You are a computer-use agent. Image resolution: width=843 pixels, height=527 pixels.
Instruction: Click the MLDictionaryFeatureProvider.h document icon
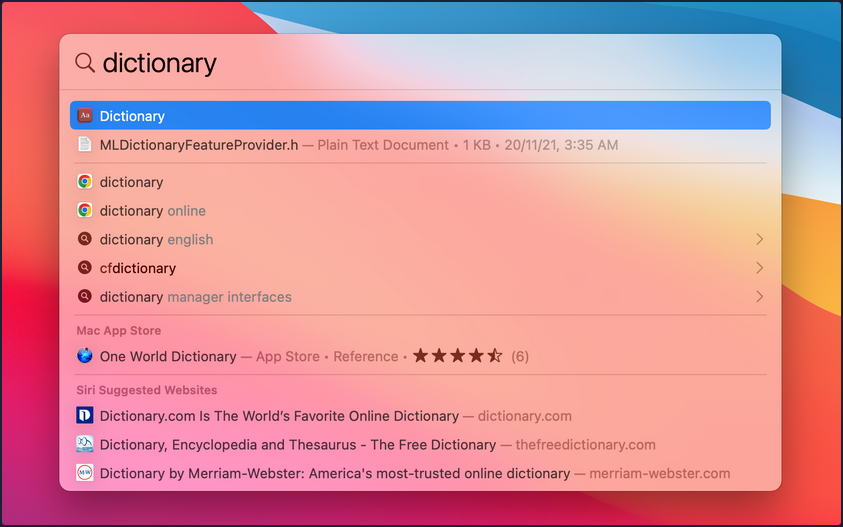click(84, 145)
